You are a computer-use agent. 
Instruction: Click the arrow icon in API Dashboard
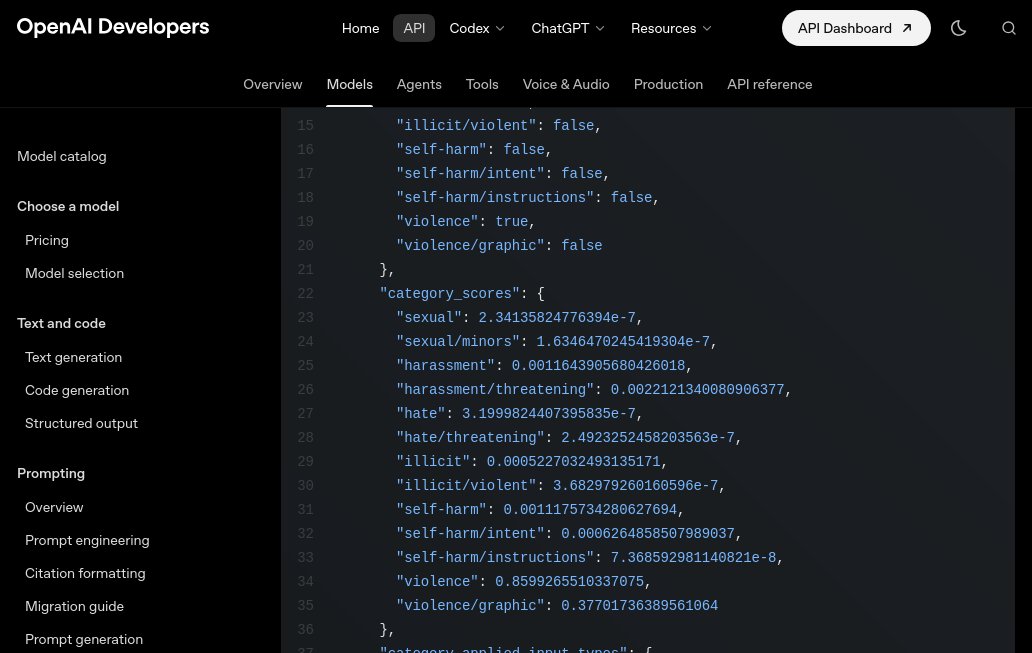907,28
